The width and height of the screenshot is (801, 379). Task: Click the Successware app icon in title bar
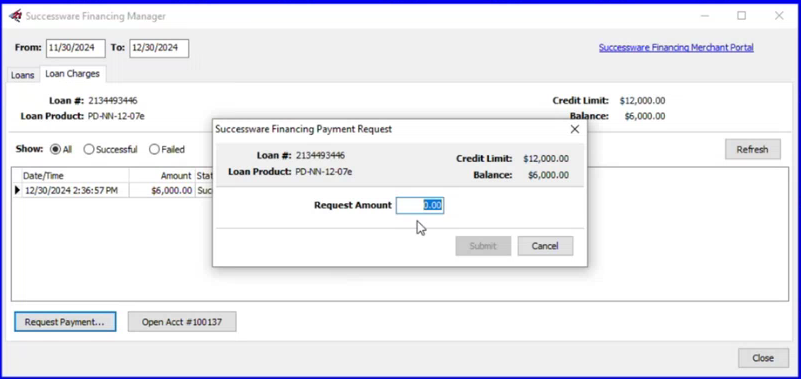pos(15,16)
